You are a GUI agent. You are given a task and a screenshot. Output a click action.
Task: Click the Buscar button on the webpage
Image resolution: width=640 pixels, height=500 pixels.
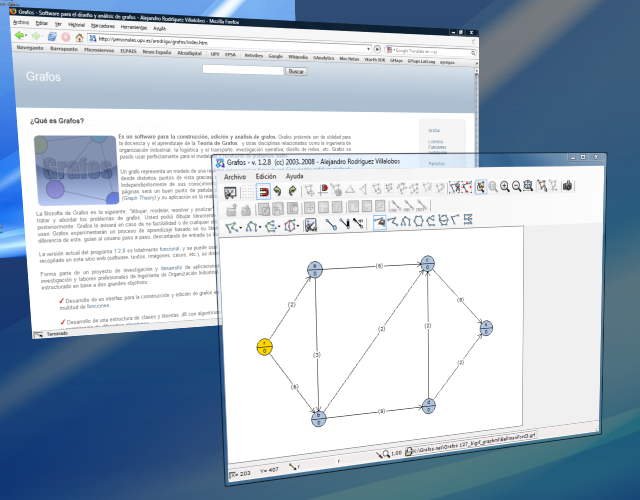pos(297,72)
